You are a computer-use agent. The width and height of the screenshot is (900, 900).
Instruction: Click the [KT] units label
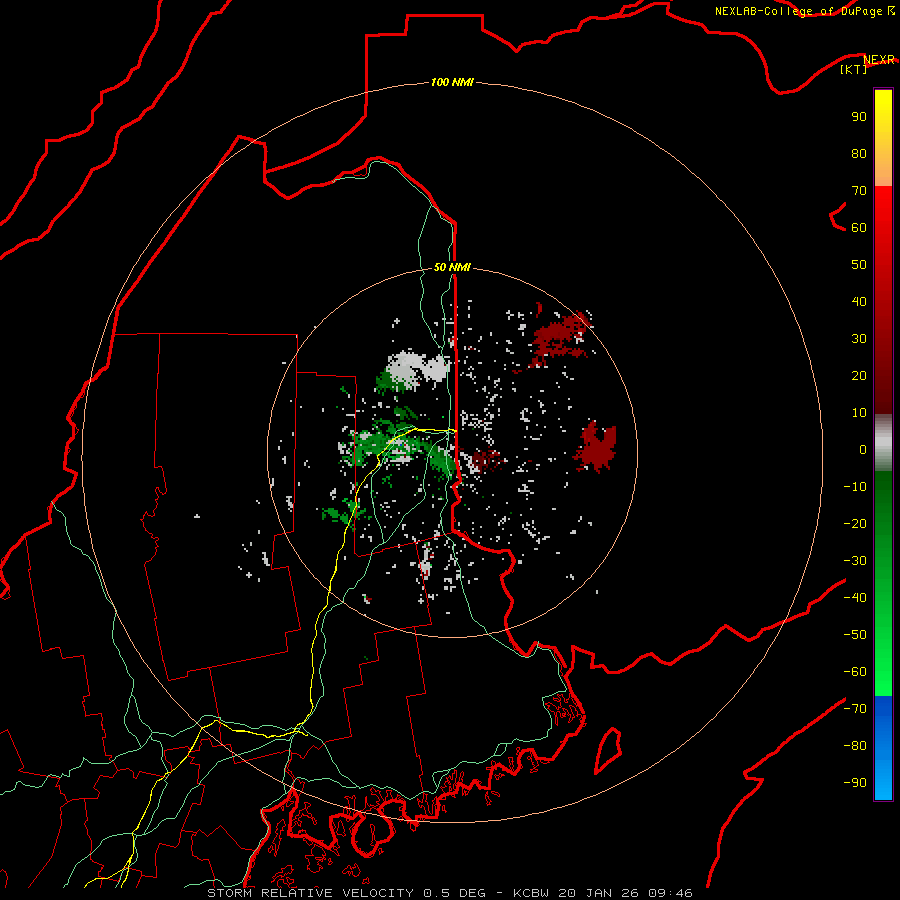(x=853, y=69)
